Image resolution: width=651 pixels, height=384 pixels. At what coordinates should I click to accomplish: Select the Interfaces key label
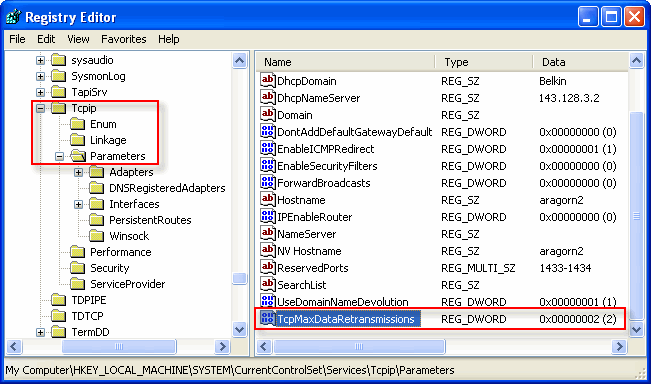(134, 204)
